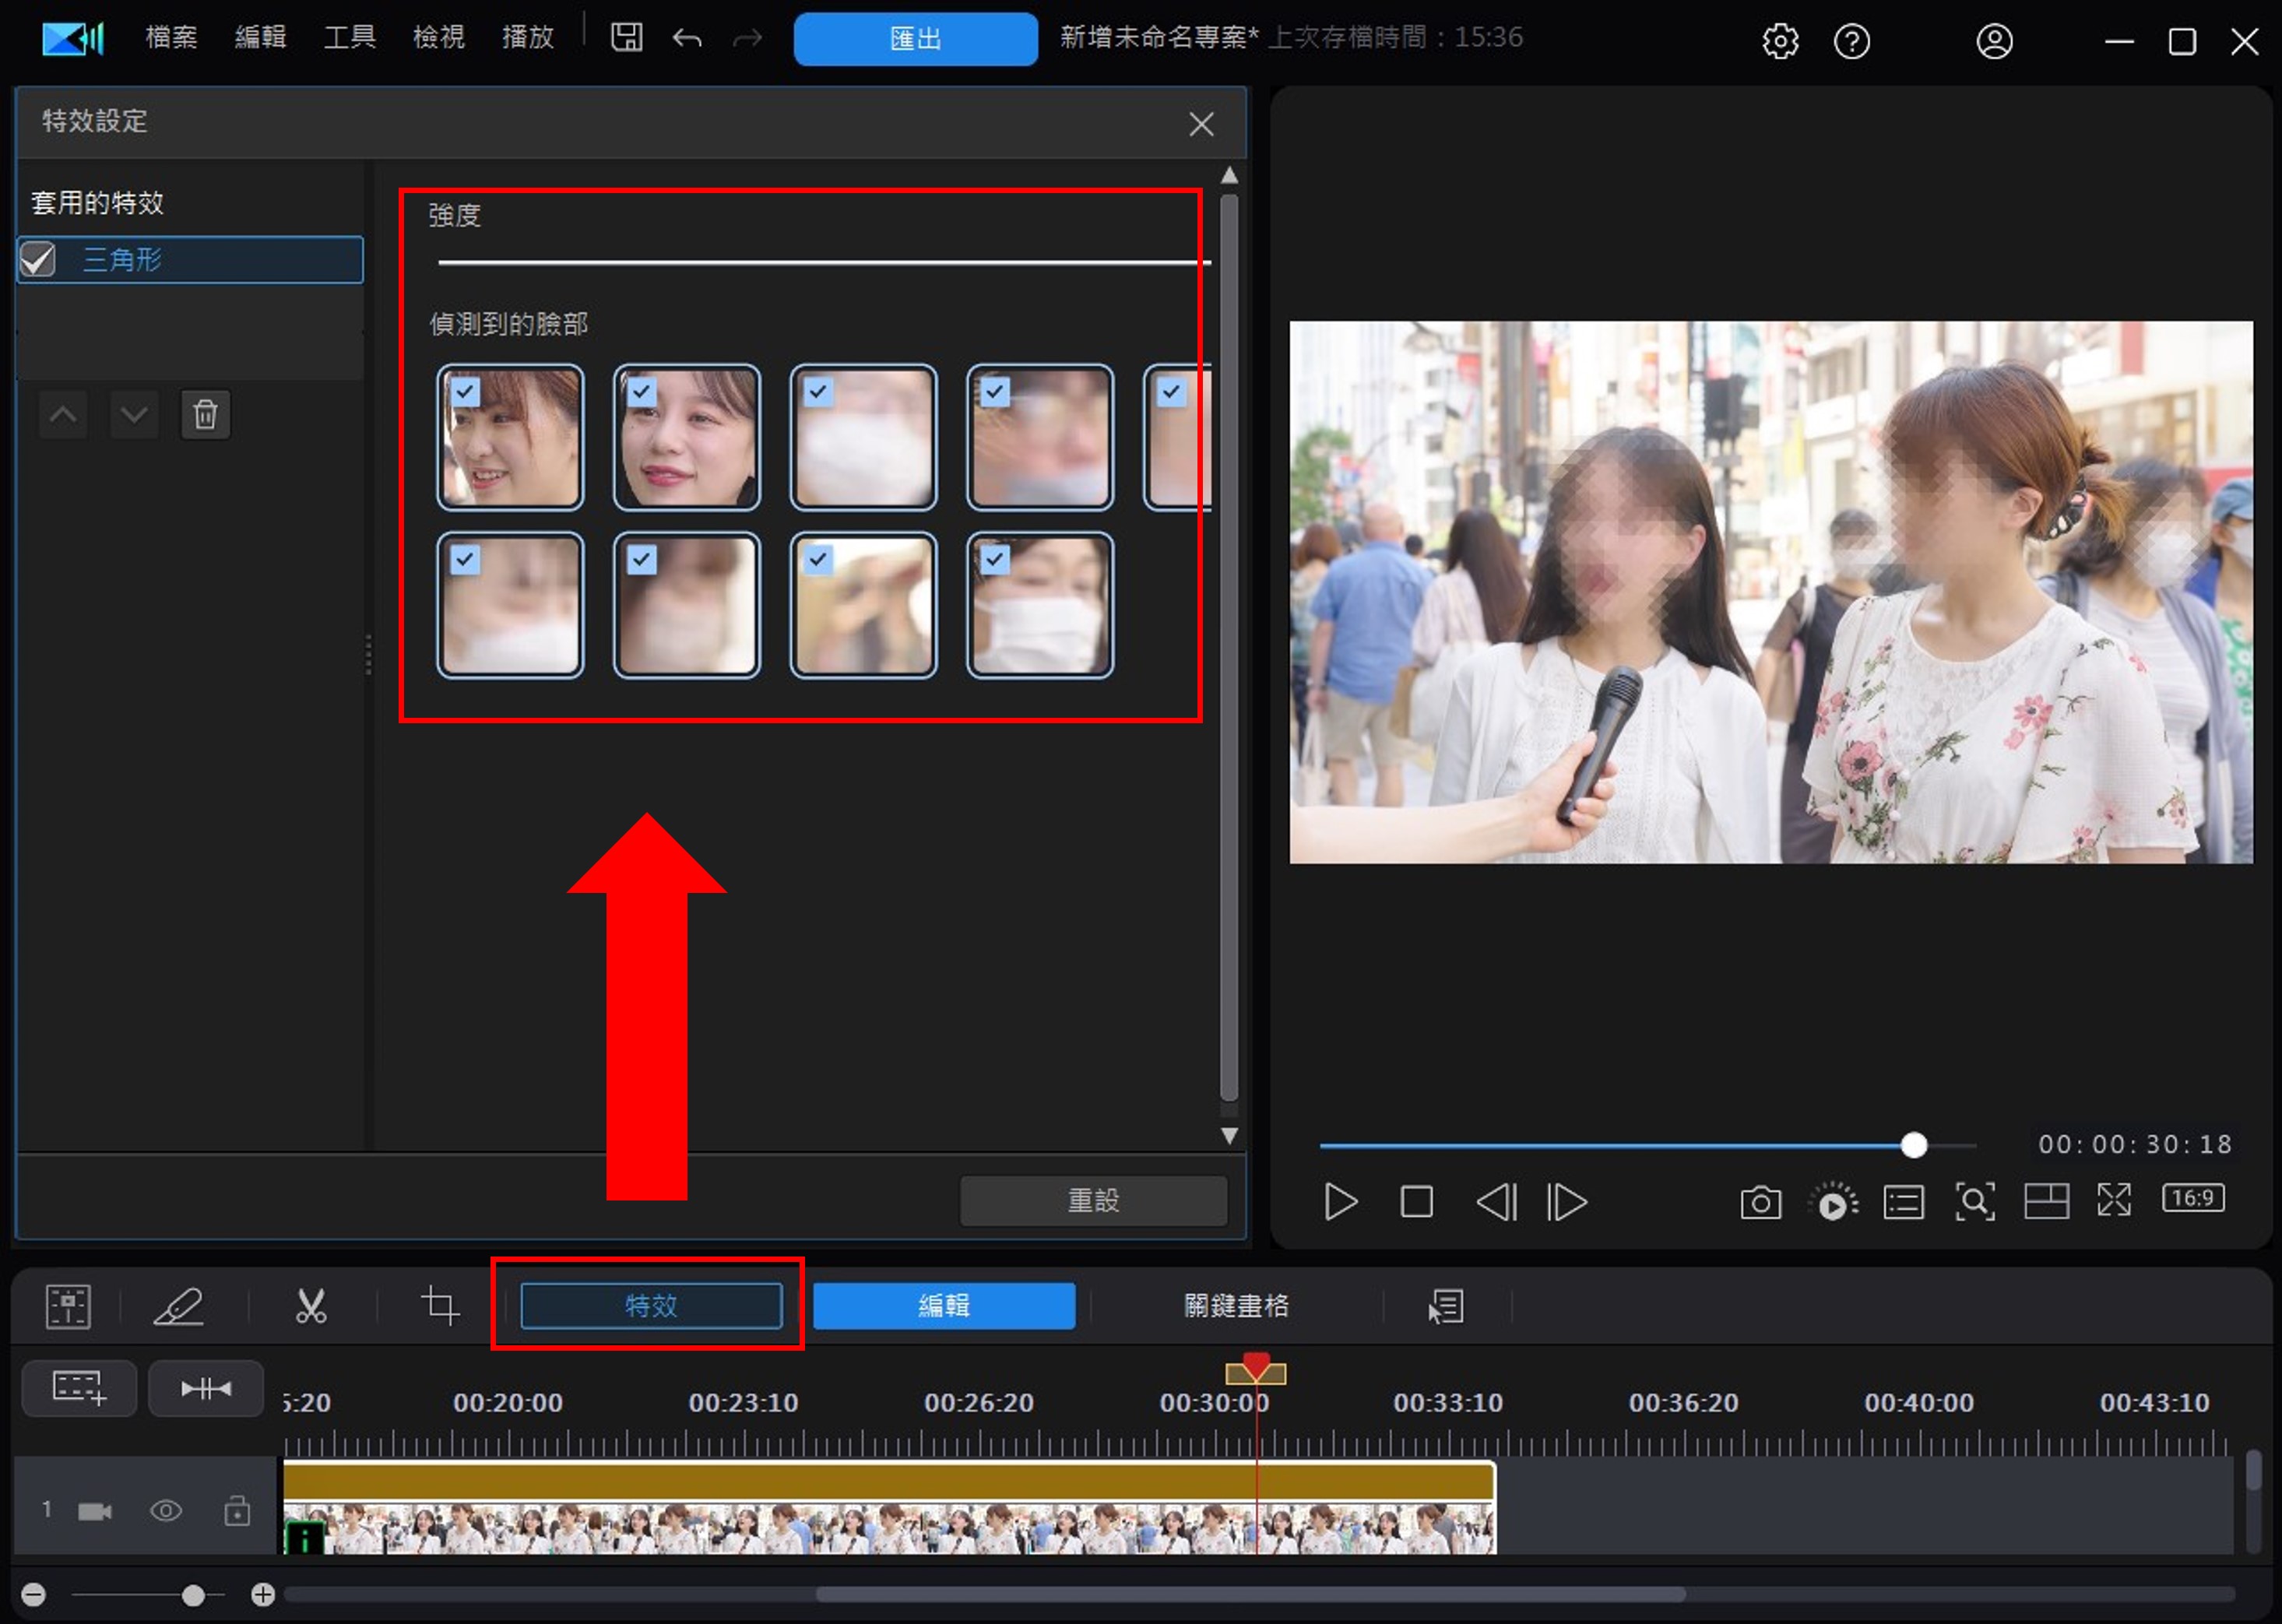This screenshot has width=2282, height=1624.
Task: Select the split scissors tool
Action: click(311, 1306)
